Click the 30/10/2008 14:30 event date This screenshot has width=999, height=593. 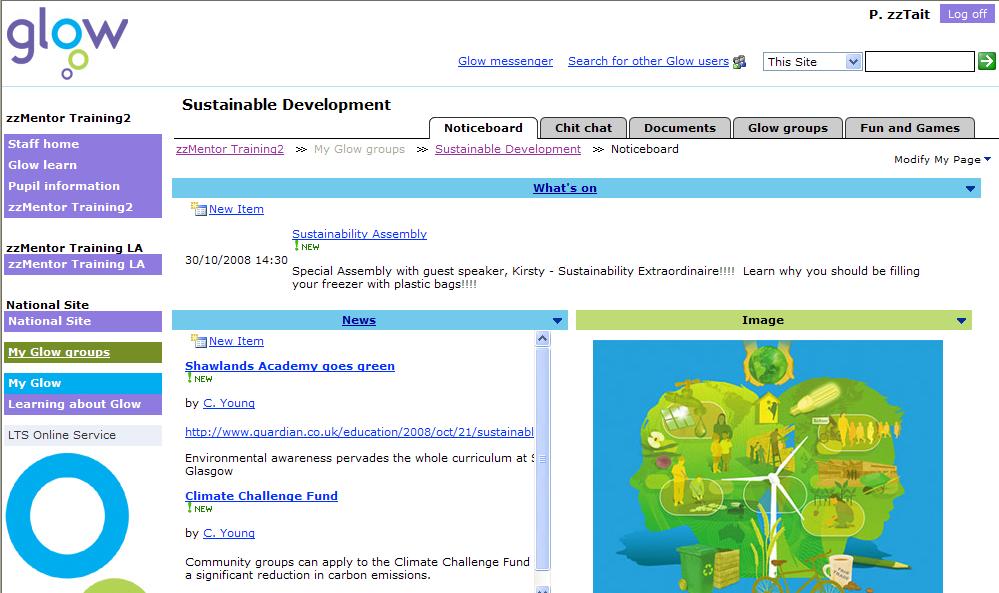point(236,260)
